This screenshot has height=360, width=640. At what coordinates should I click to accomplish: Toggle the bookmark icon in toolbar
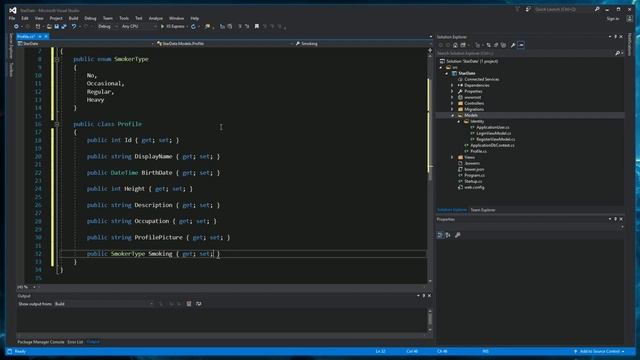click(257, 27)
